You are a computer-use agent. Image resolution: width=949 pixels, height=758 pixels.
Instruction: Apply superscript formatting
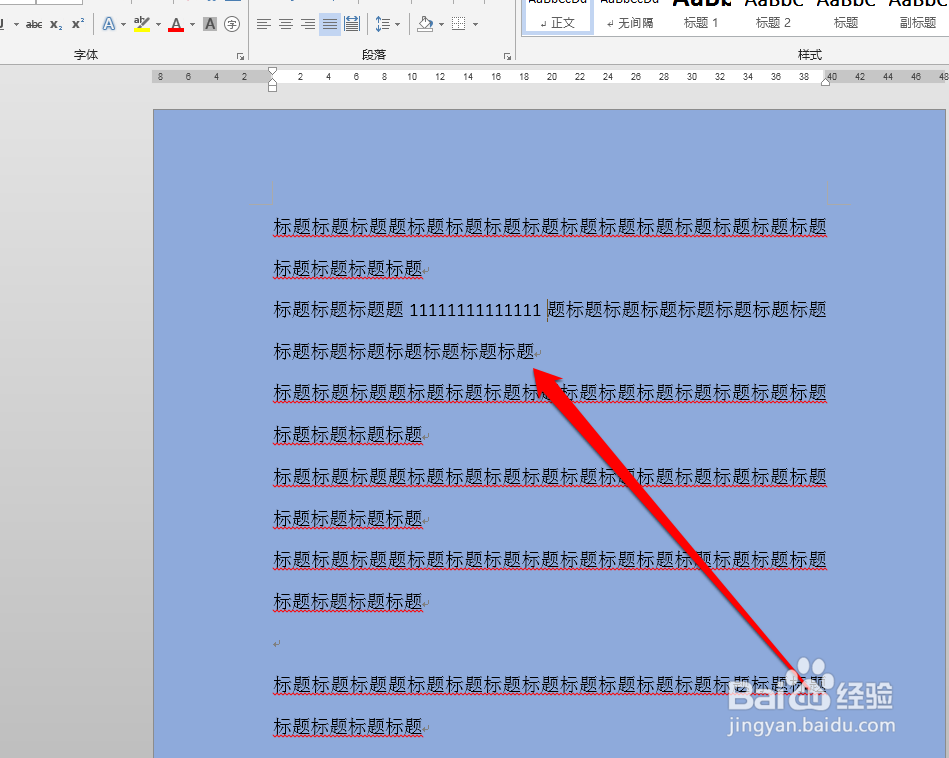coord(78,24)
